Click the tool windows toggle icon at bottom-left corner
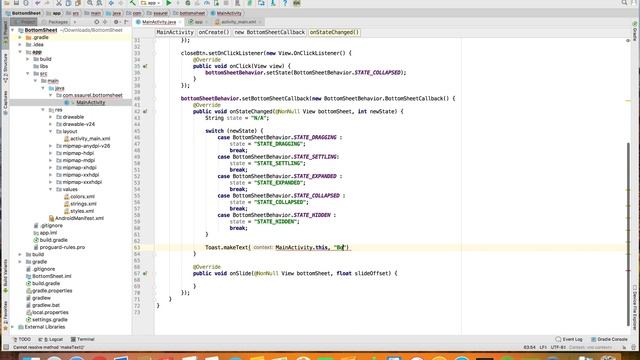The height and width of the screenshot is (360, 640). point(6,347)
